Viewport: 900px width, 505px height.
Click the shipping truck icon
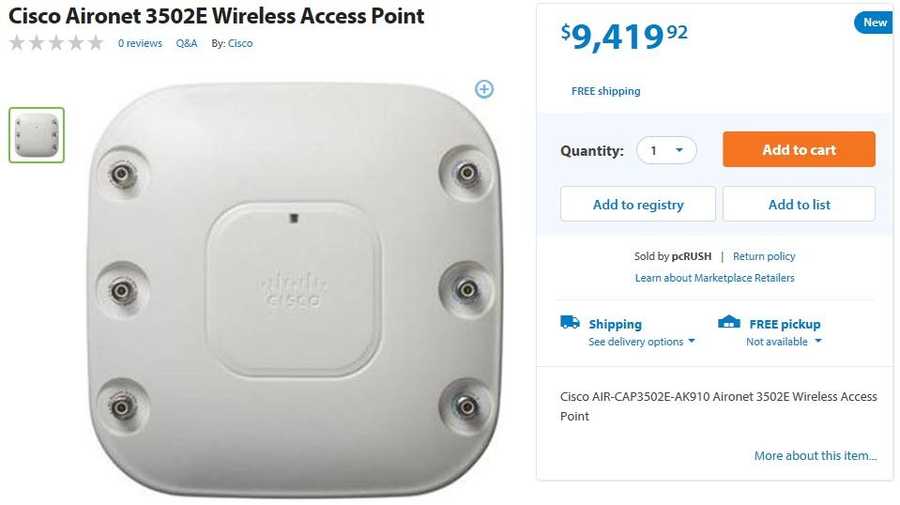click(570, 322)
